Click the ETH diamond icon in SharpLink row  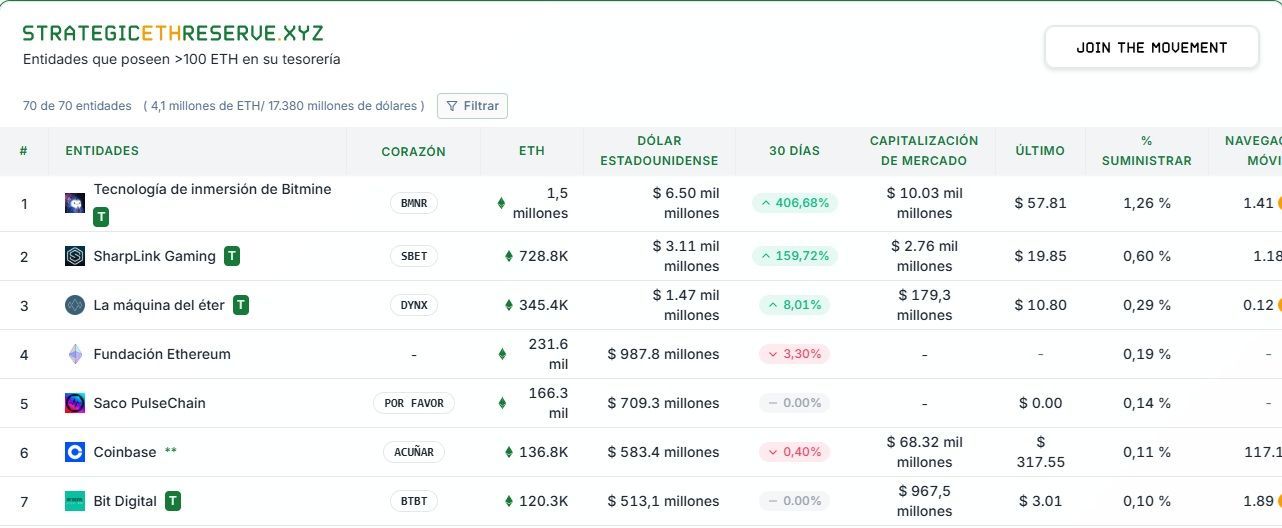pyautogui.click(x=509, y=256)
